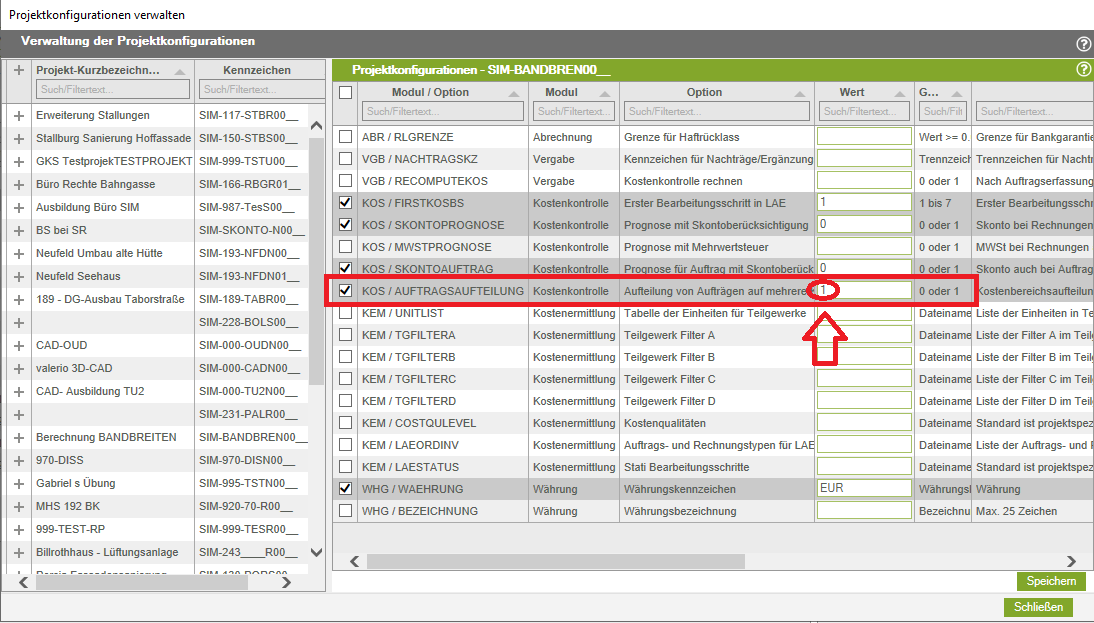The height and width of the screenshot is (623, 1094).
Task: Open help for Verwaltung der Projektkonfigurationen header
Action: pyautogui.click(x=1084, y=44)
